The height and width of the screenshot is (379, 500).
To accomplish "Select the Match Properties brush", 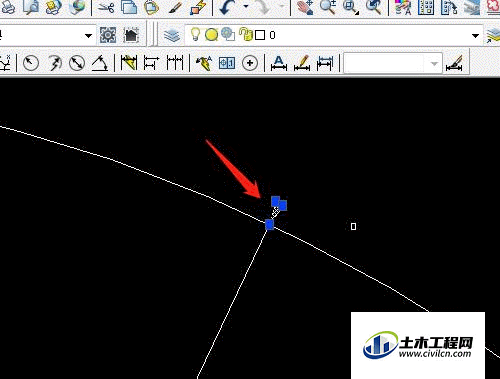I will tap(176, 7).
